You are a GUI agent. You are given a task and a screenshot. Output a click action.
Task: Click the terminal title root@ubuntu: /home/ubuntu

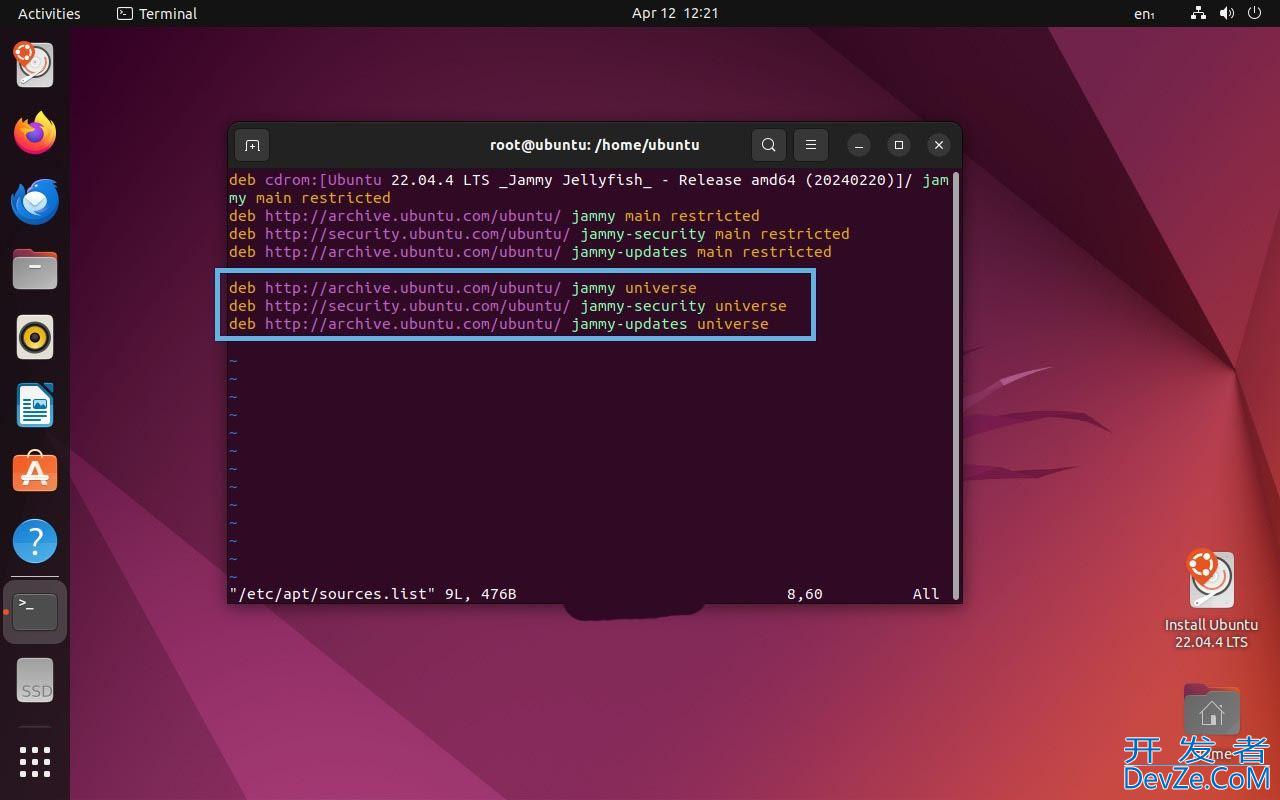click(594, 145)
